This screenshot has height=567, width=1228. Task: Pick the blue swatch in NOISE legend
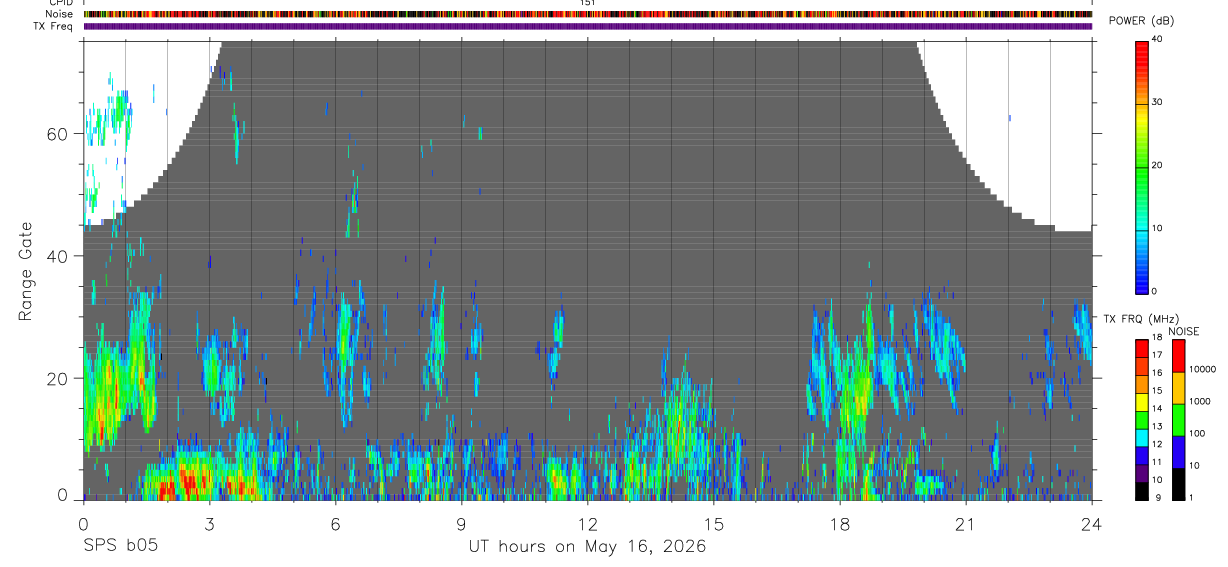1178,452
